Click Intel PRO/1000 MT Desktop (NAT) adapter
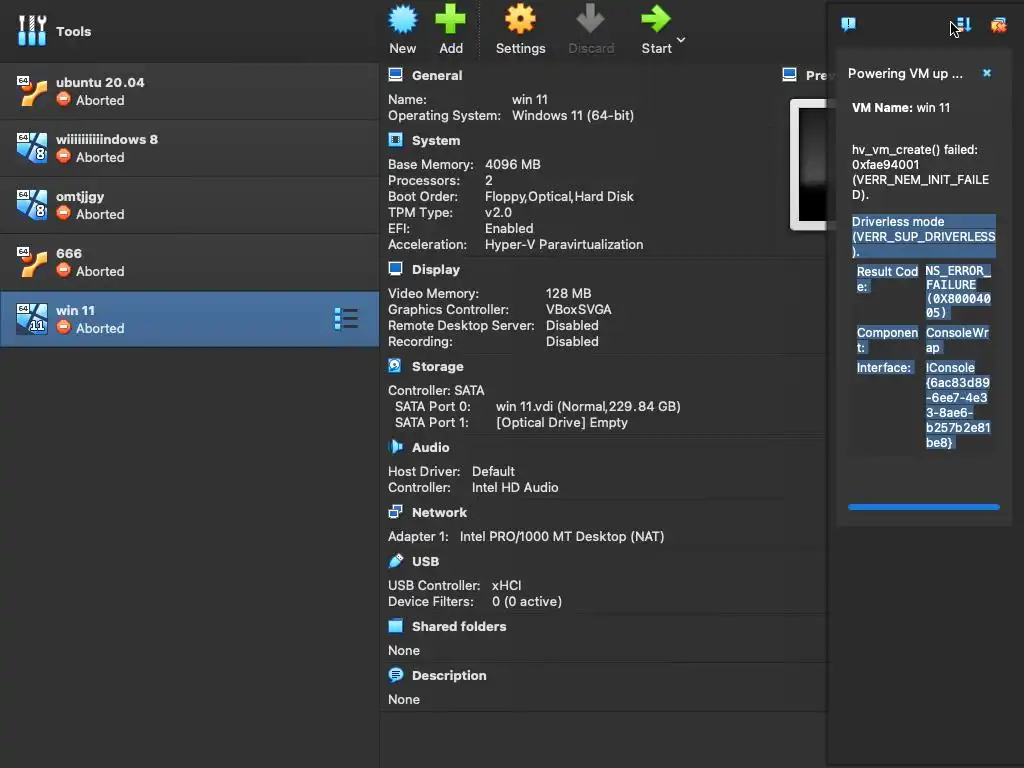The height and width of the screenshot is (768, 1024). pyautogui.click(x=562, y=536)
